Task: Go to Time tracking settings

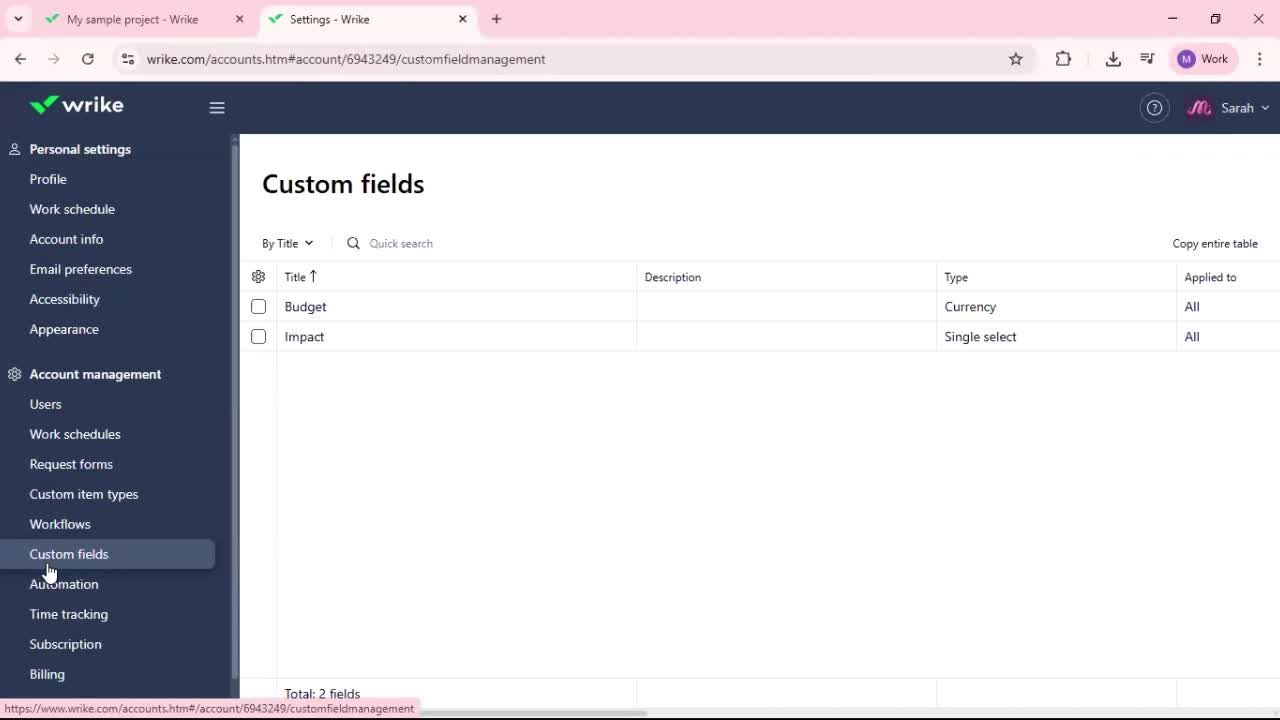Action: tap(69, 614)
